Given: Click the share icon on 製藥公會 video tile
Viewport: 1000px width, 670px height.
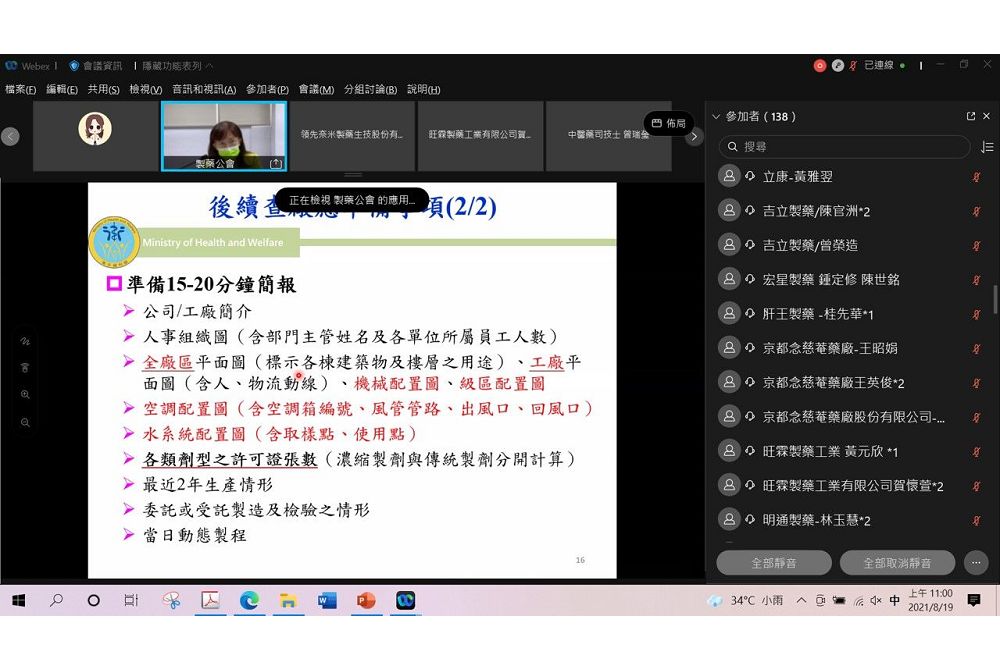Looking at the screenshot, I should point(276,164).
